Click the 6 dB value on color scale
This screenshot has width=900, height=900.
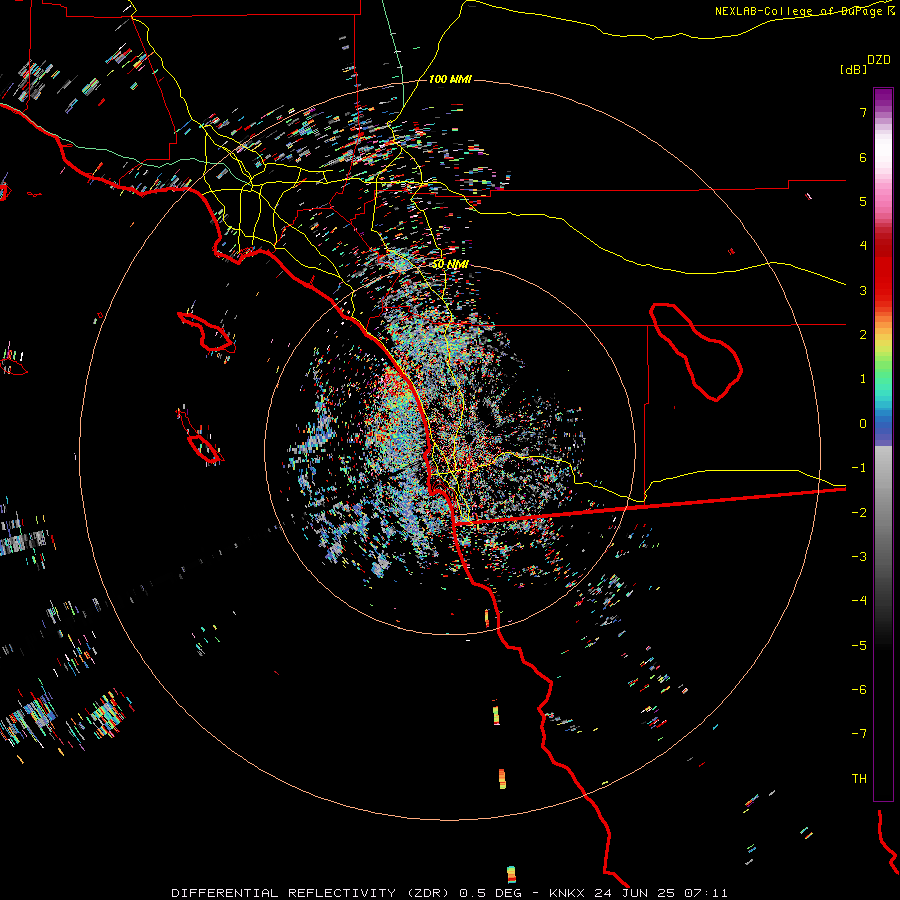(863, 157)
